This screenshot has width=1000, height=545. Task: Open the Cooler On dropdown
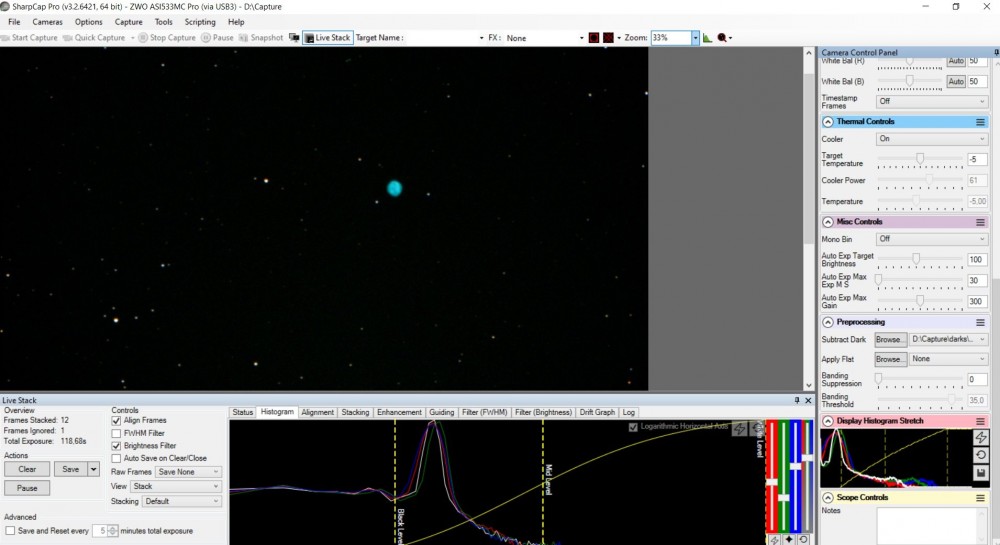[x=932, y=139]
